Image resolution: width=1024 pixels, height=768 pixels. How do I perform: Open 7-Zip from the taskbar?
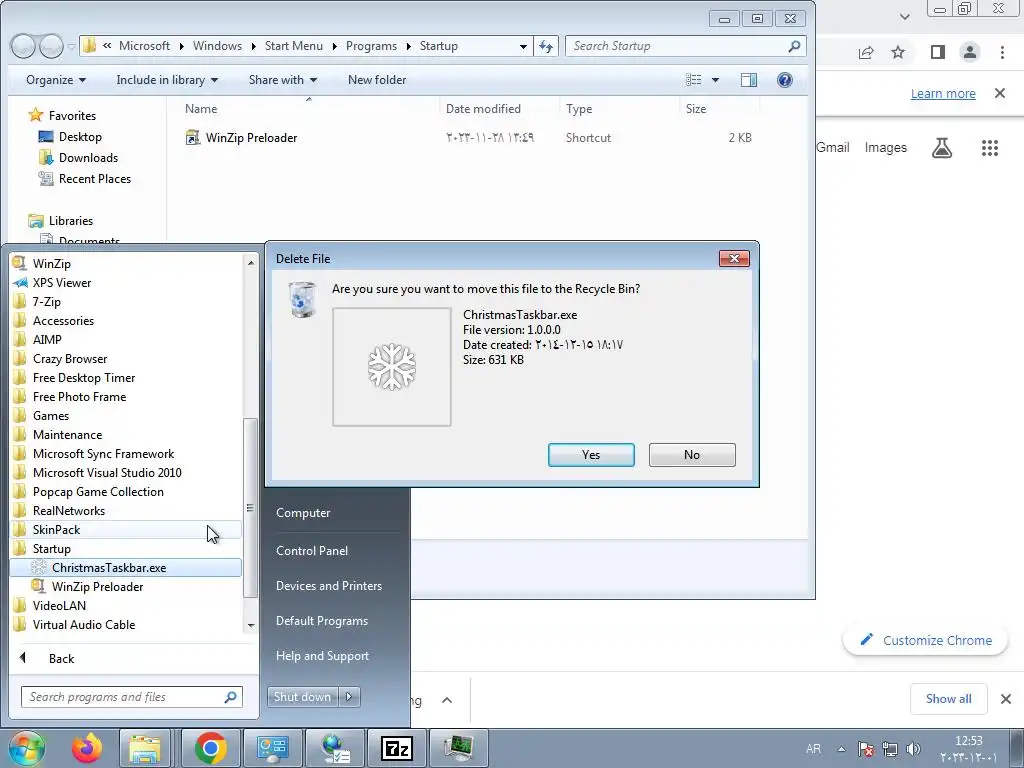pos(397,748)
